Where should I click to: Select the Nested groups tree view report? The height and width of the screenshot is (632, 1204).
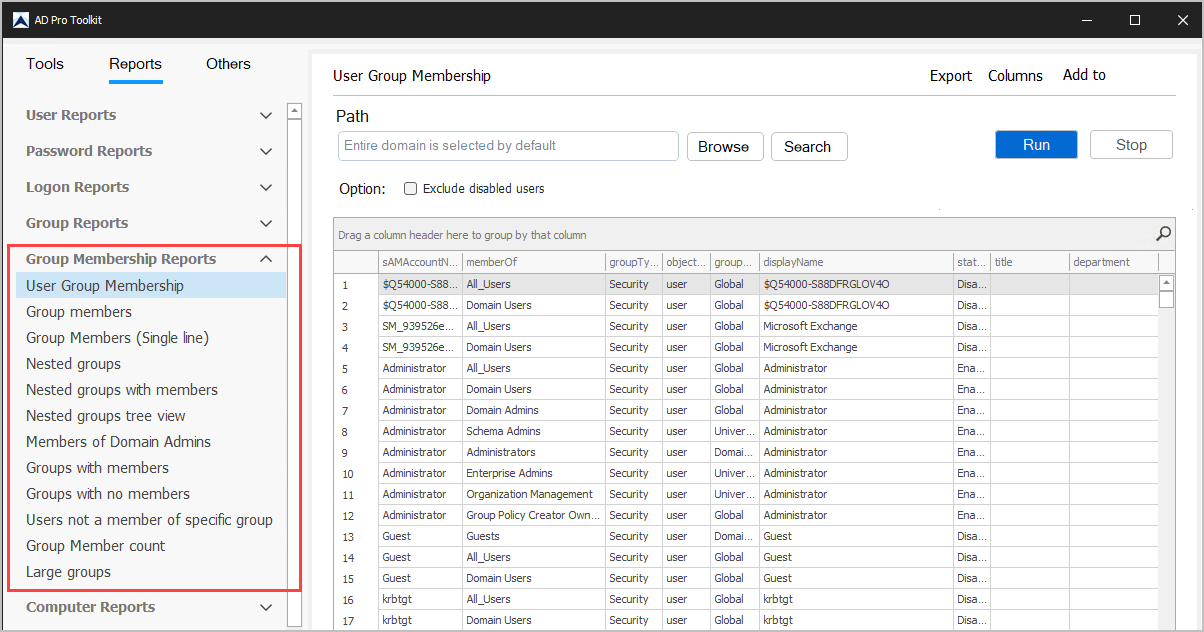click(x=106, y=416)
